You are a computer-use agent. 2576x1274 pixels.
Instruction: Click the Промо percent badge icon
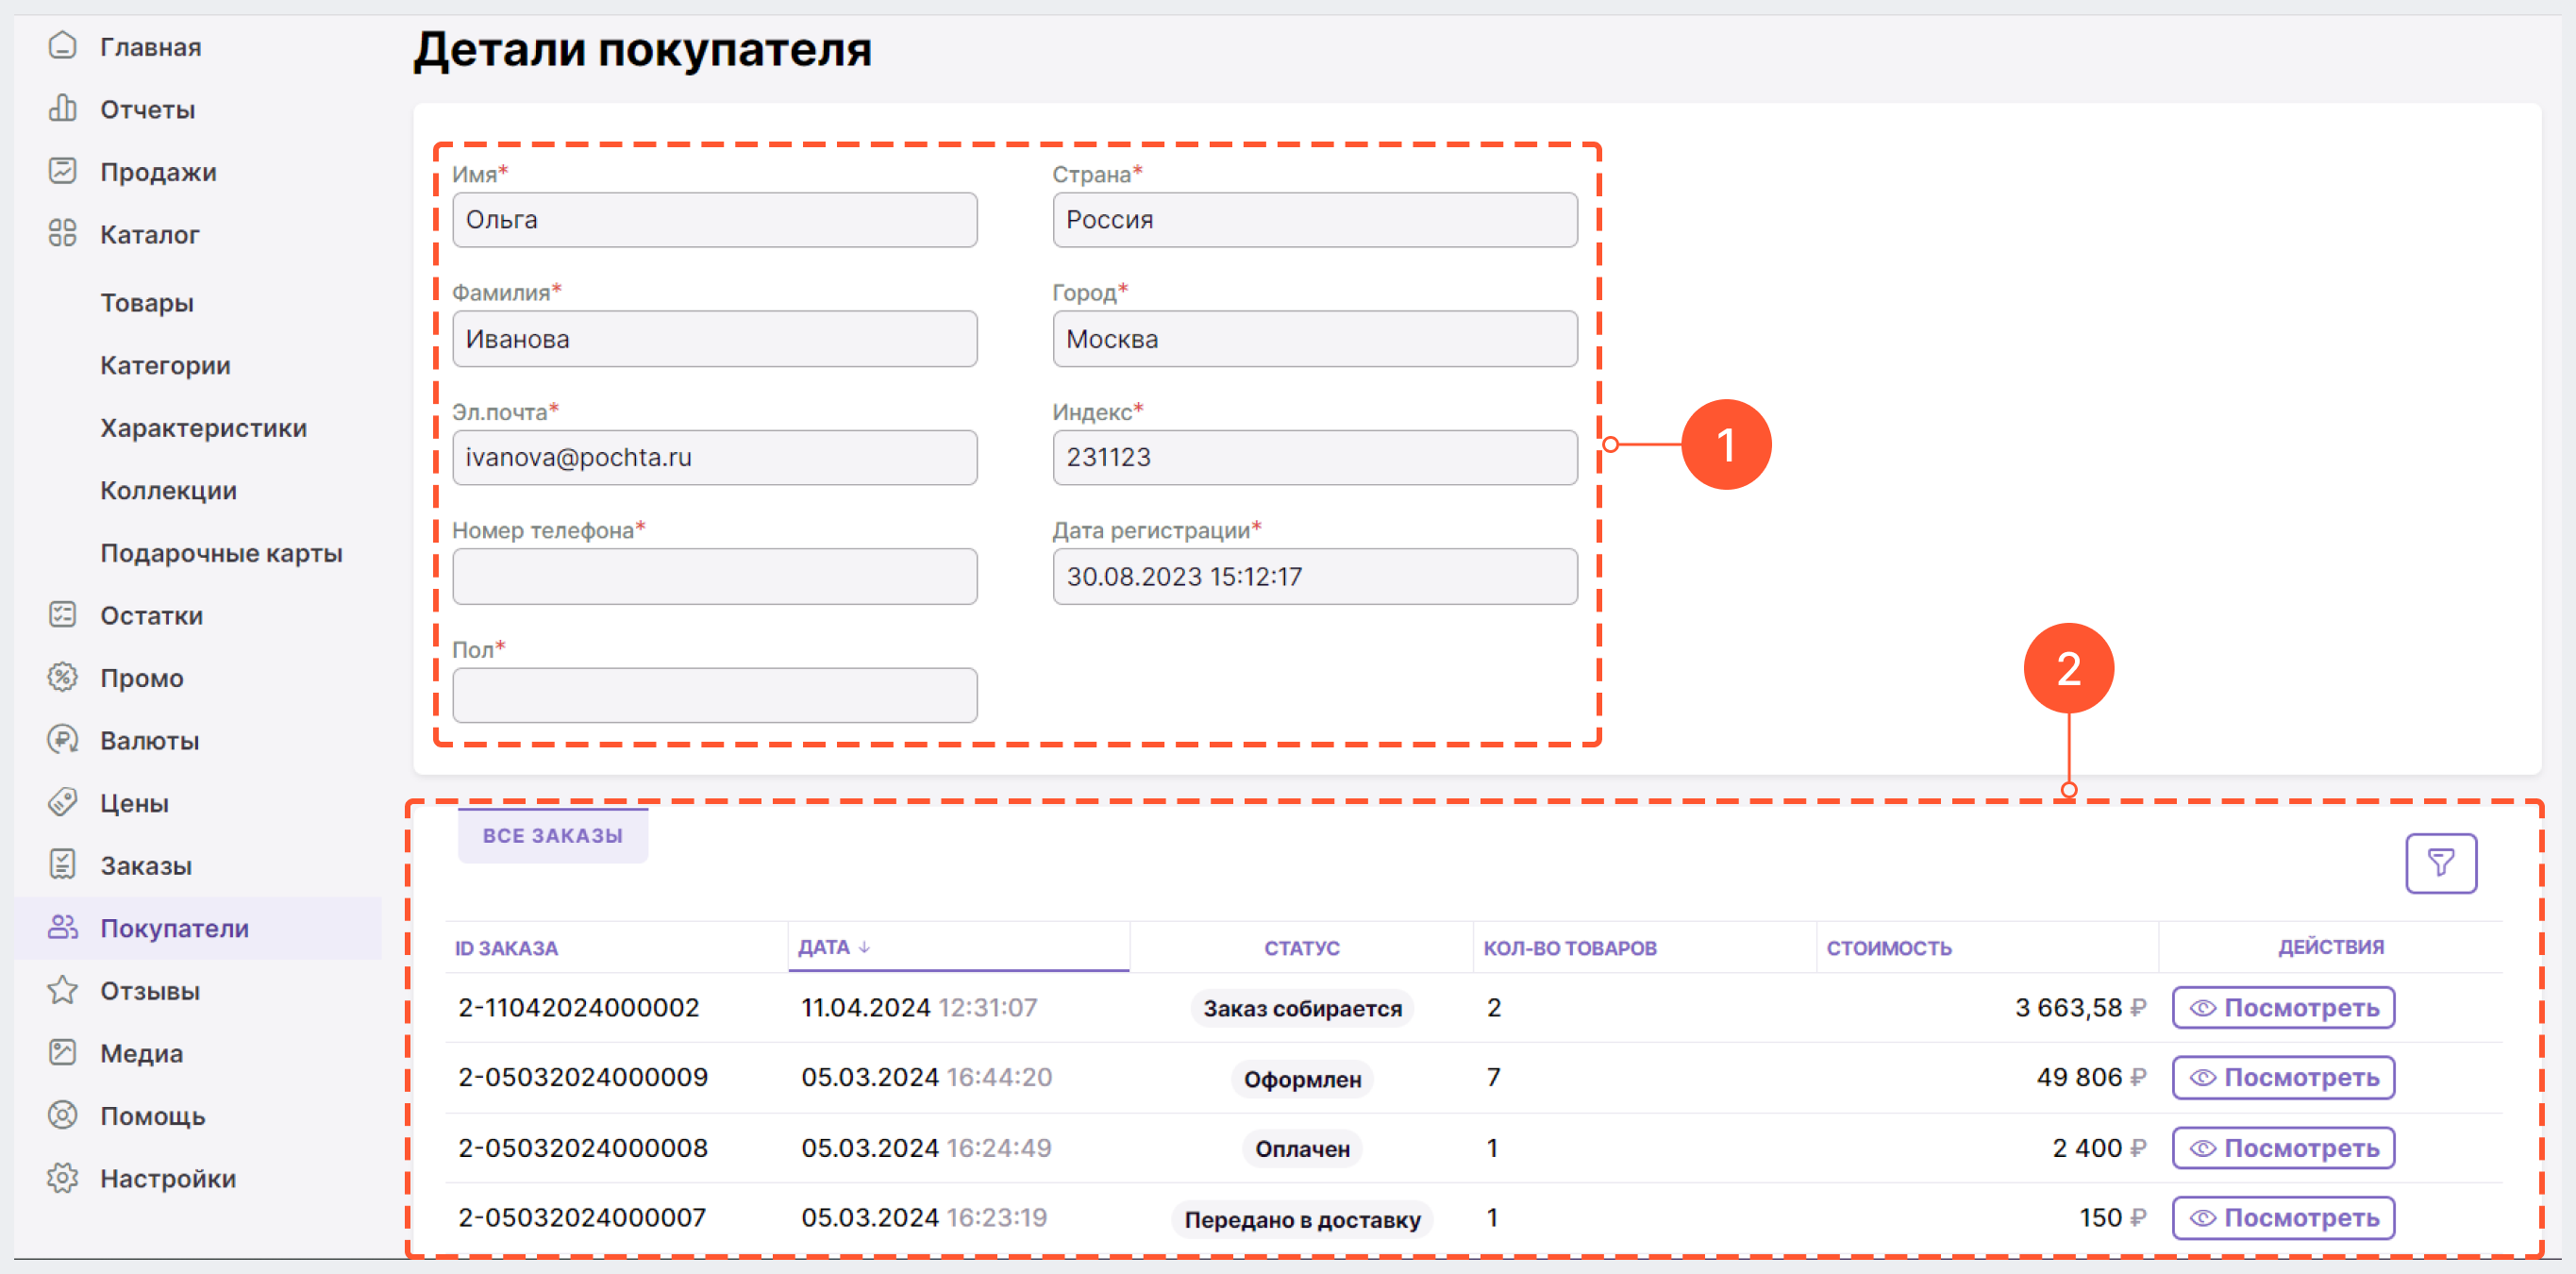[62, 677]
